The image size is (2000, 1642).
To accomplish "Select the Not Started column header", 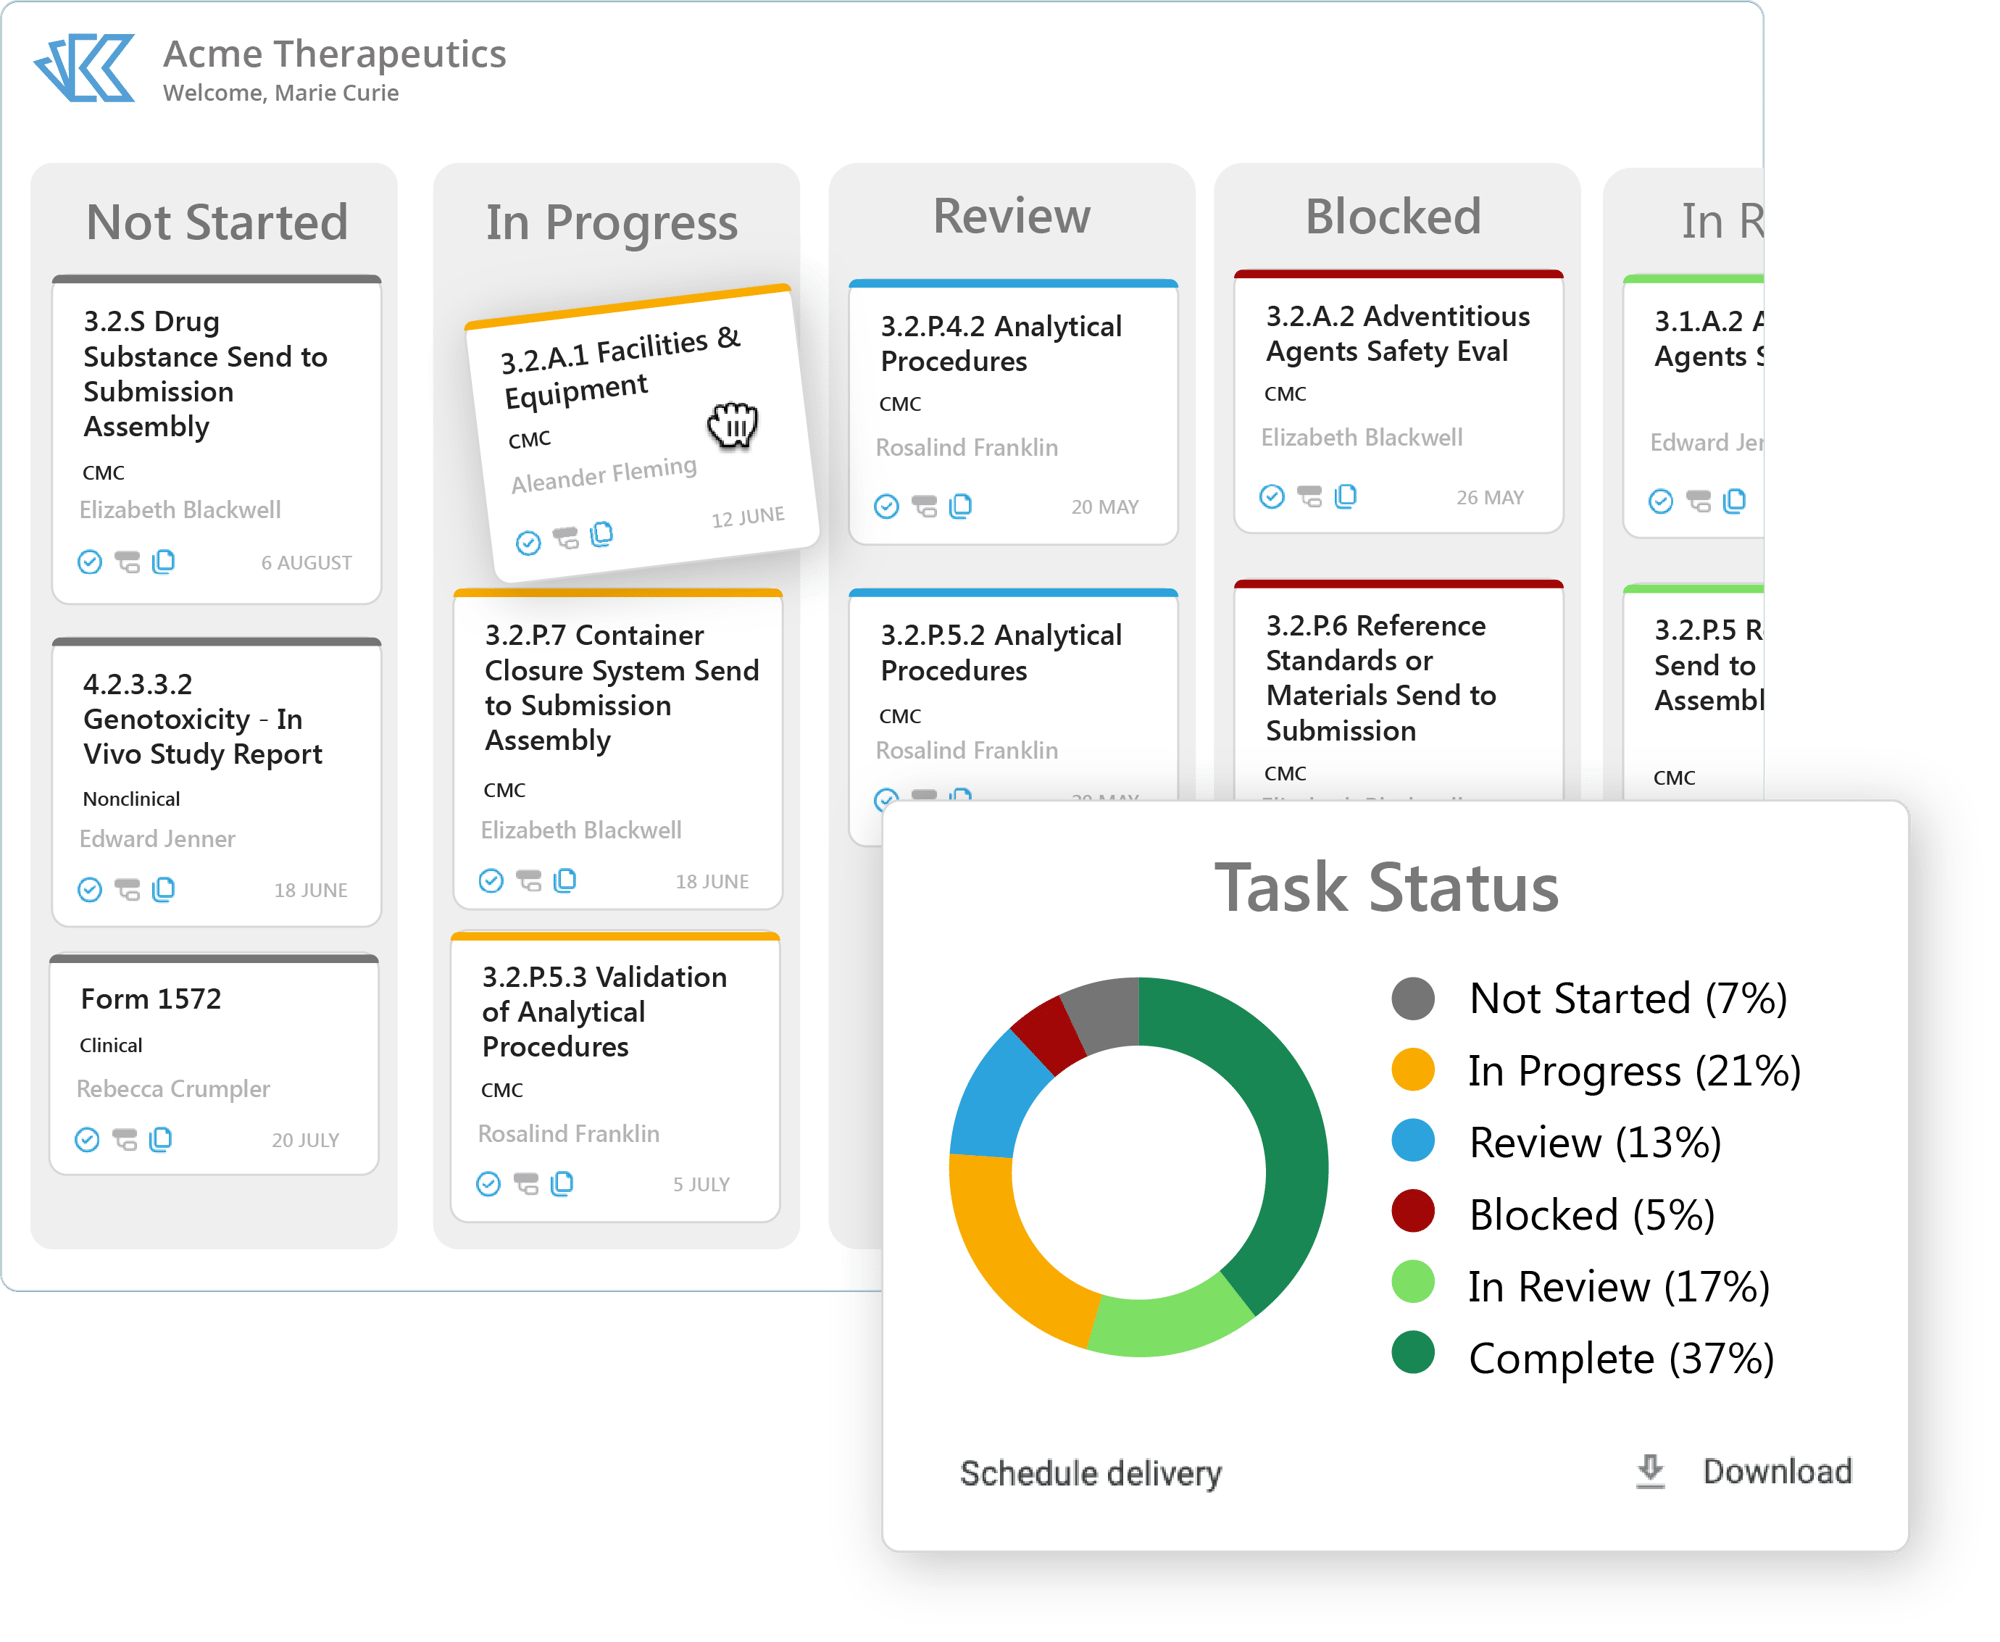I will (x=217, y=222).
